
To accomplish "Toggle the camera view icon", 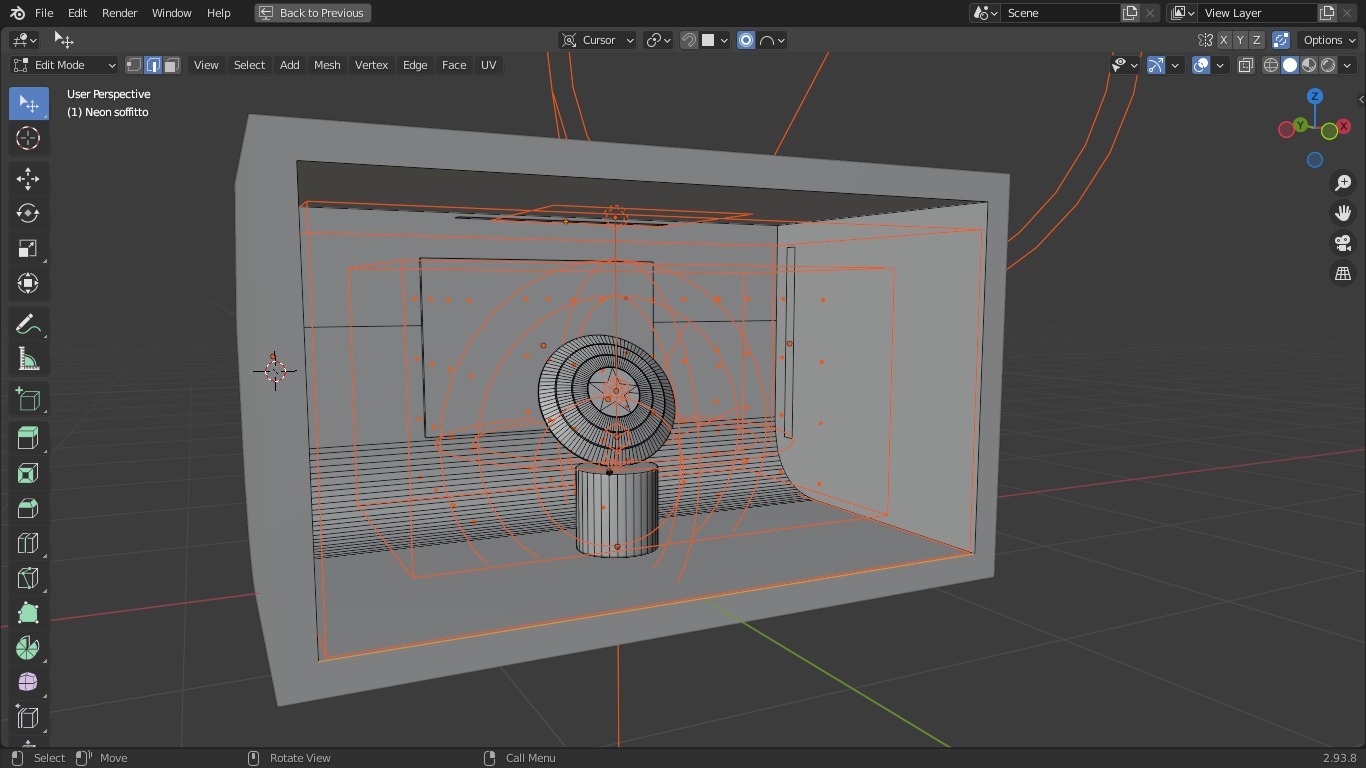I will (1343, 243).
